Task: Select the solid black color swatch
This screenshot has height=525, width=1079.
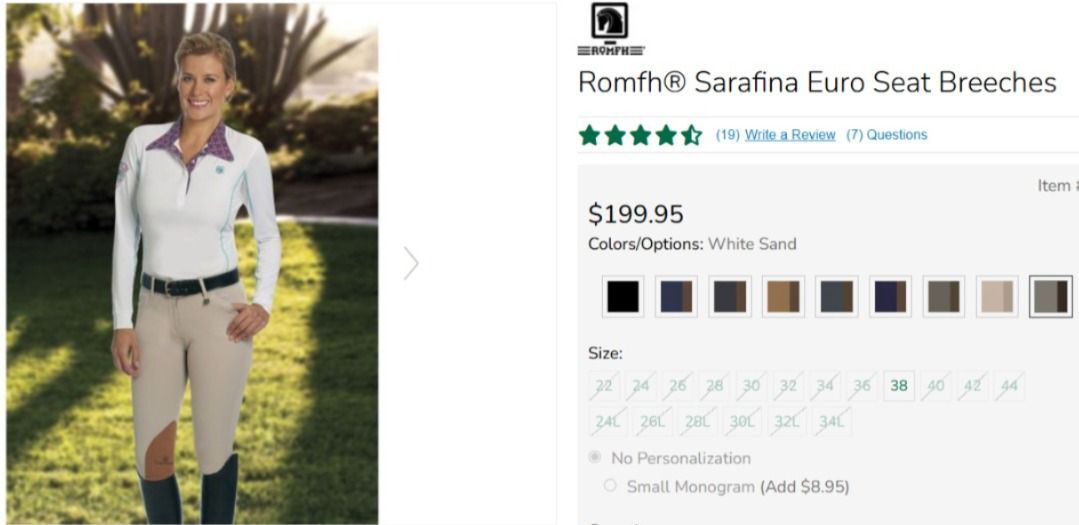Action: (x=622, y=296)
